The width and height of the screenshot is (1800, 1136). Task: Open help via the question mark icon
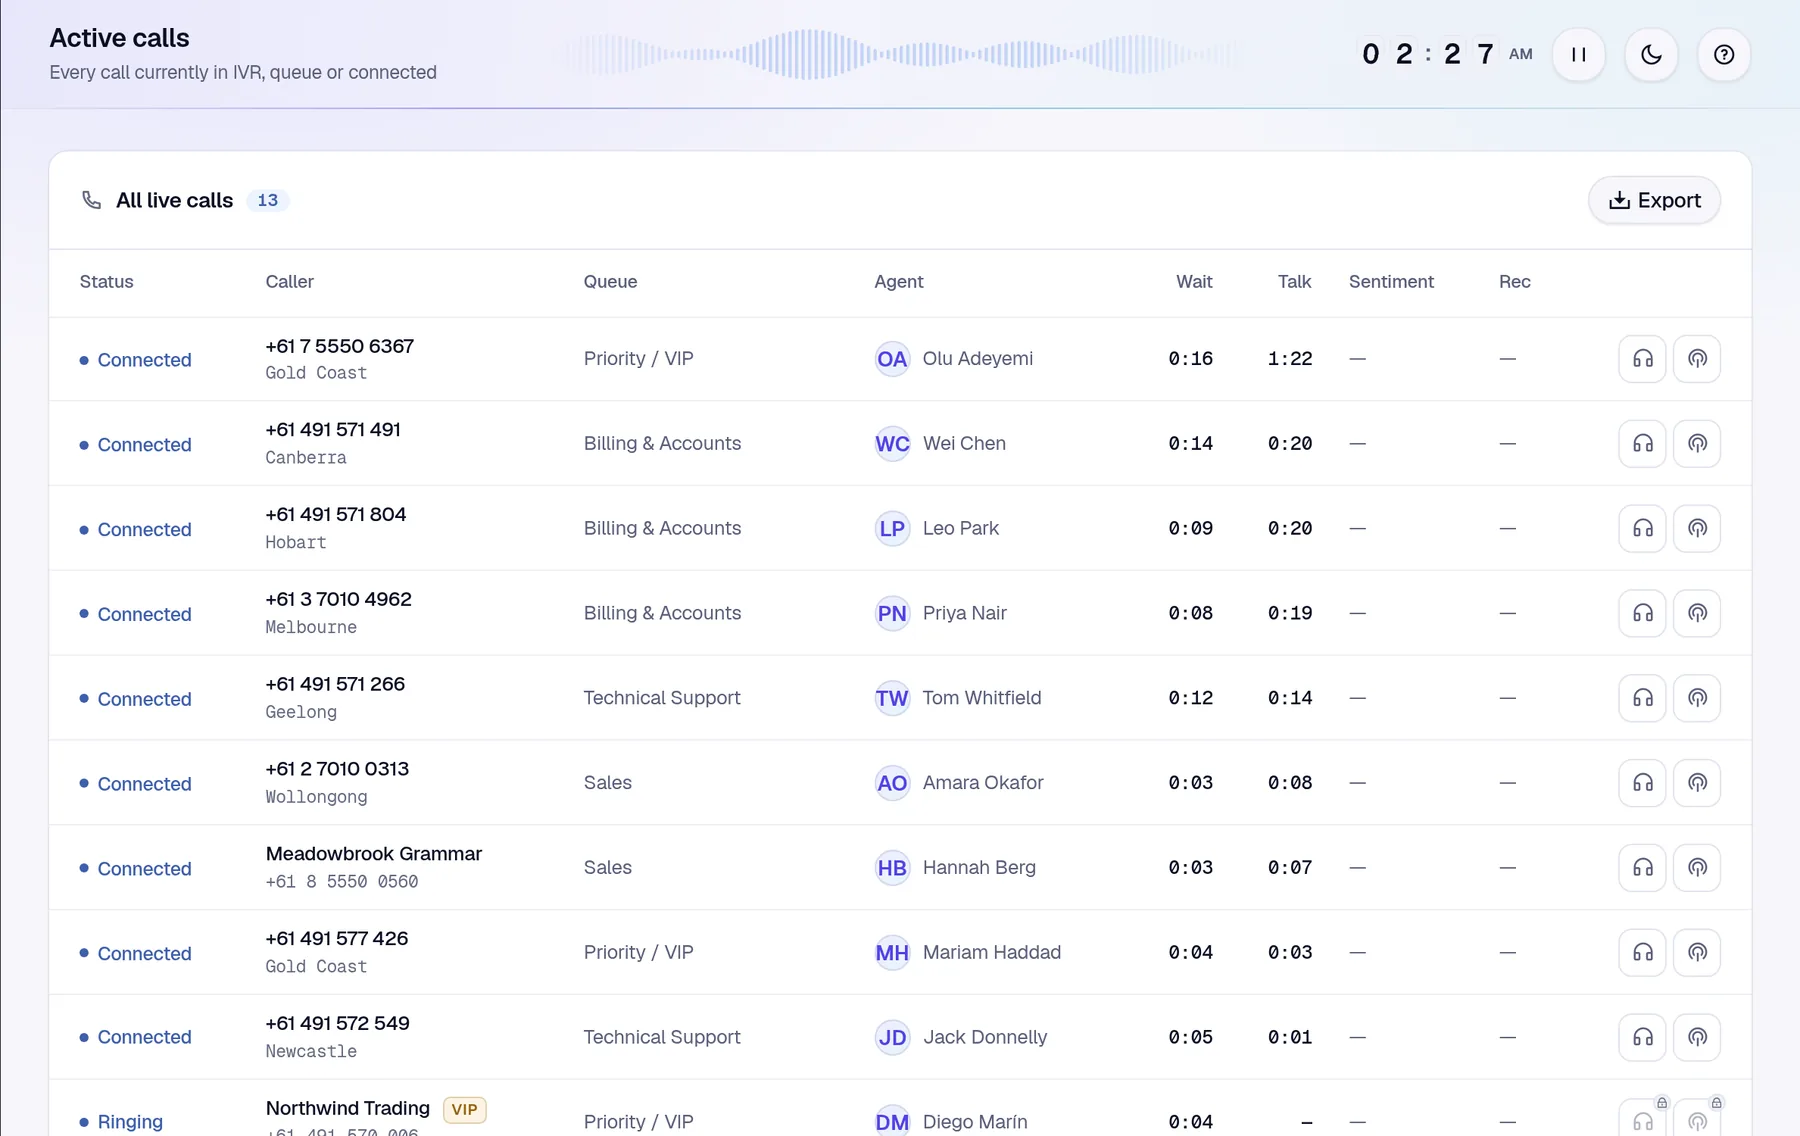1724,55
